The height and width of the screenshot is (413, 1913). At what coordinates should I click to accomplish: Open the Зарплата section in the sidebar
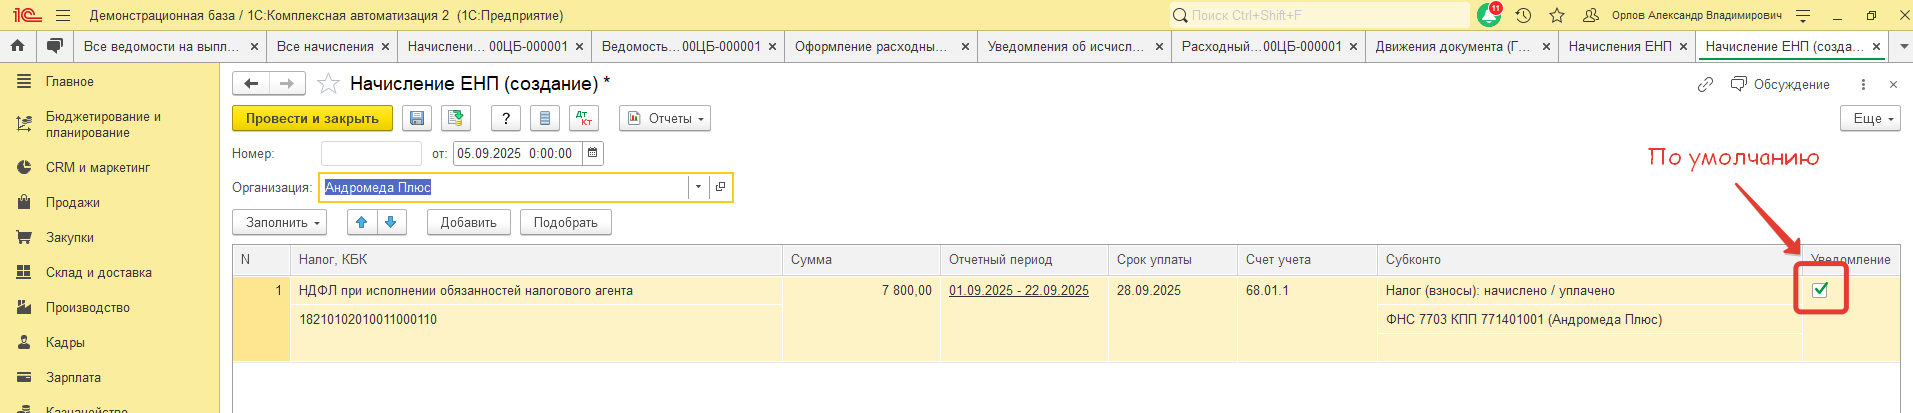coord(73,377)
